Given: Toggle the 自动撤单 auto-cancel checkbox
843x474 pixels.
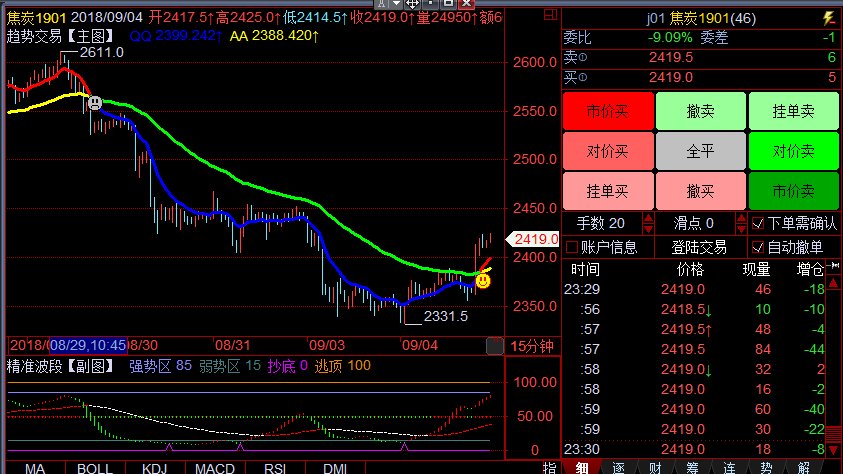Looking at the screenshot, I should pos(758,247).
